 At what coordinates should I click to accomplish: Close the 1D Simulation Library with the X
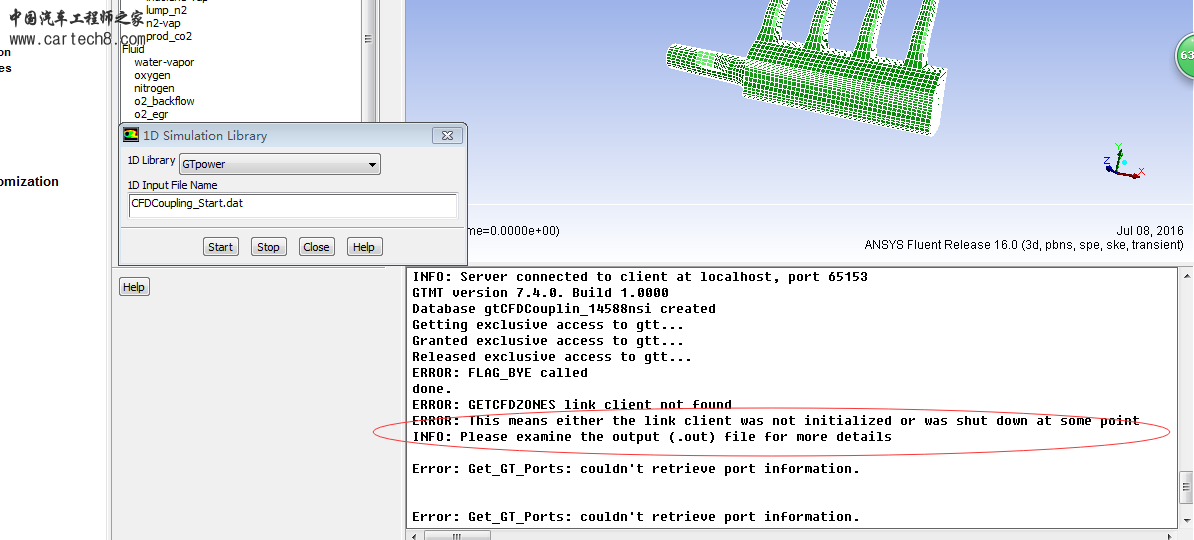447,136
